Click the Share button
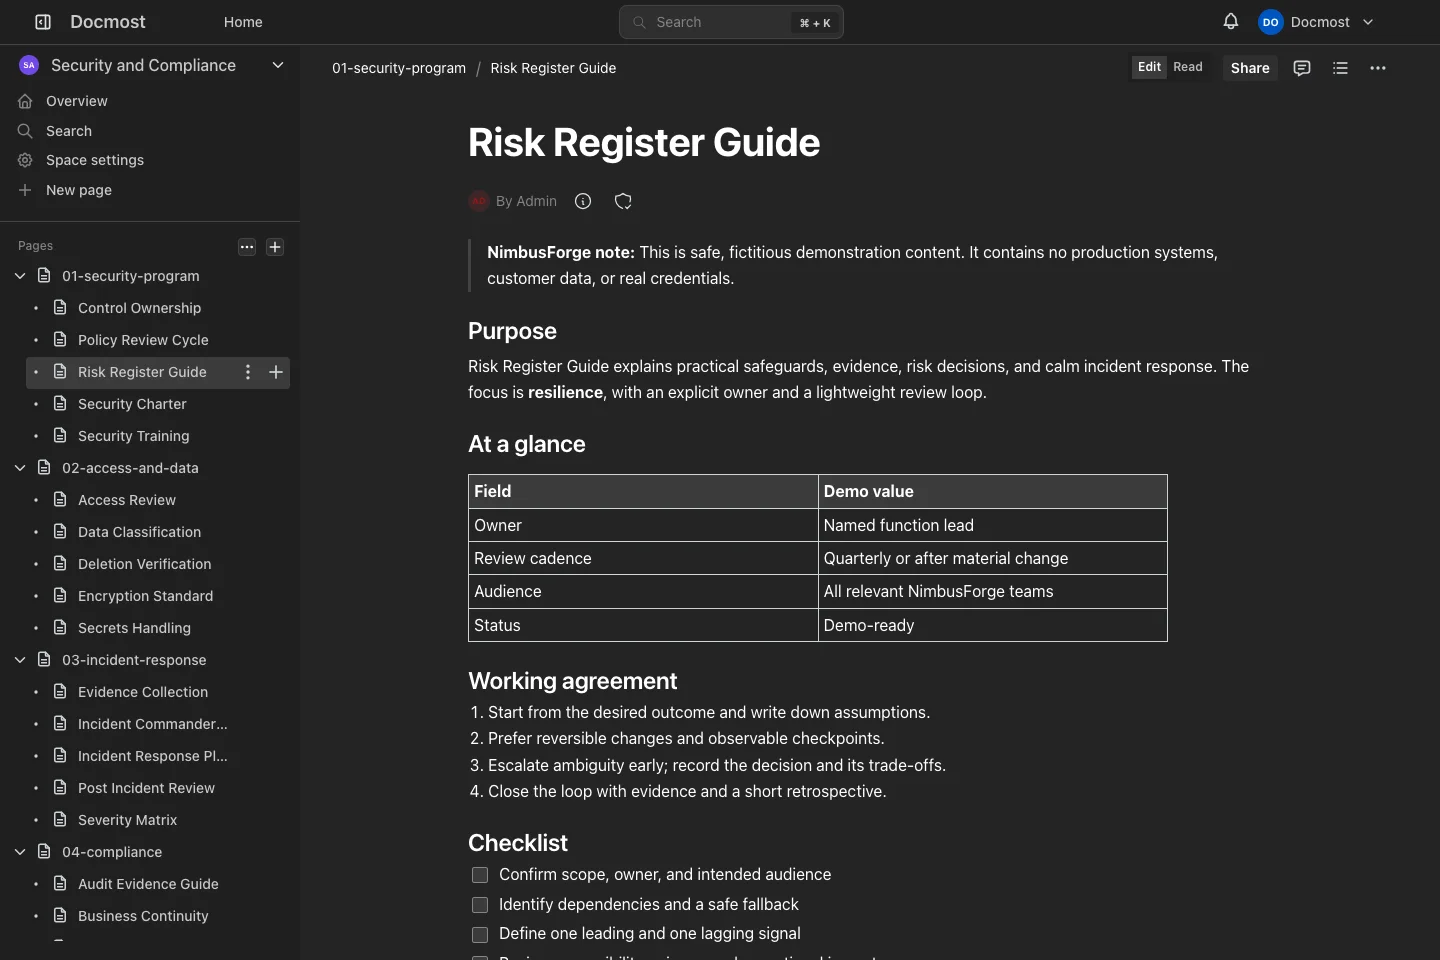 point(1250,68)
